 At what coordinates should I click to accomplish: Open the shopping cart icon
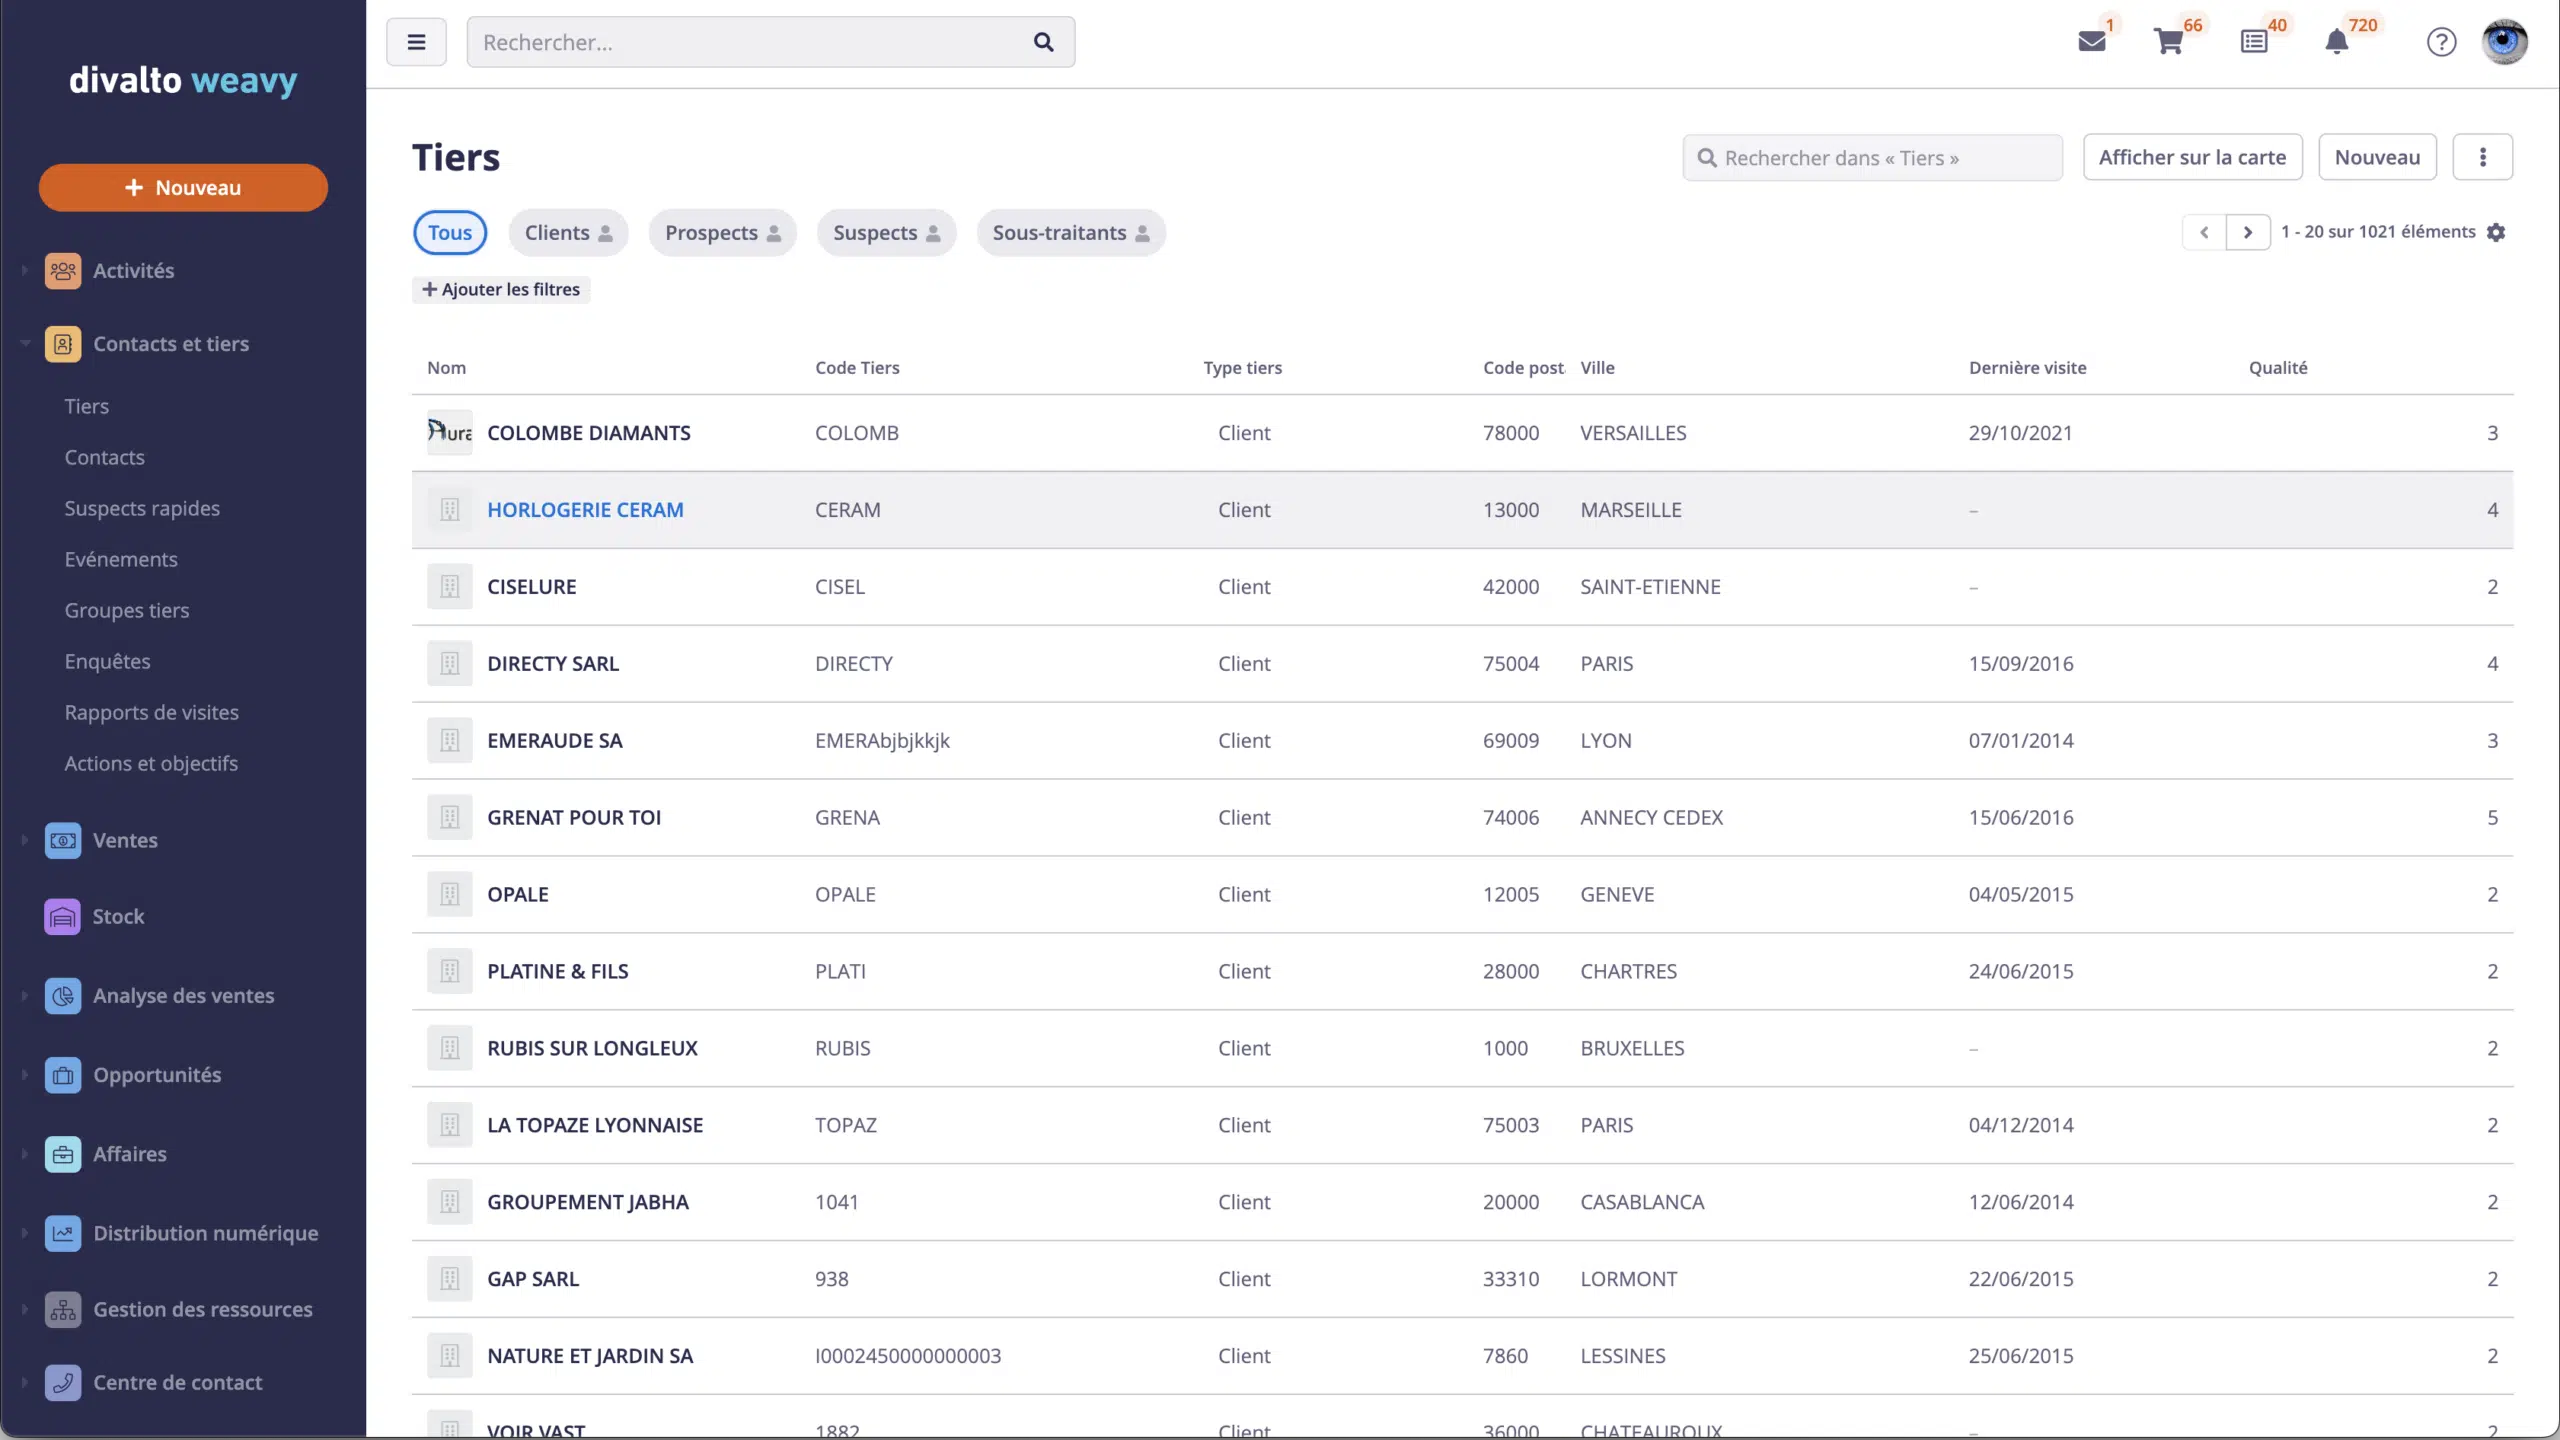(x=2170, y=41)
